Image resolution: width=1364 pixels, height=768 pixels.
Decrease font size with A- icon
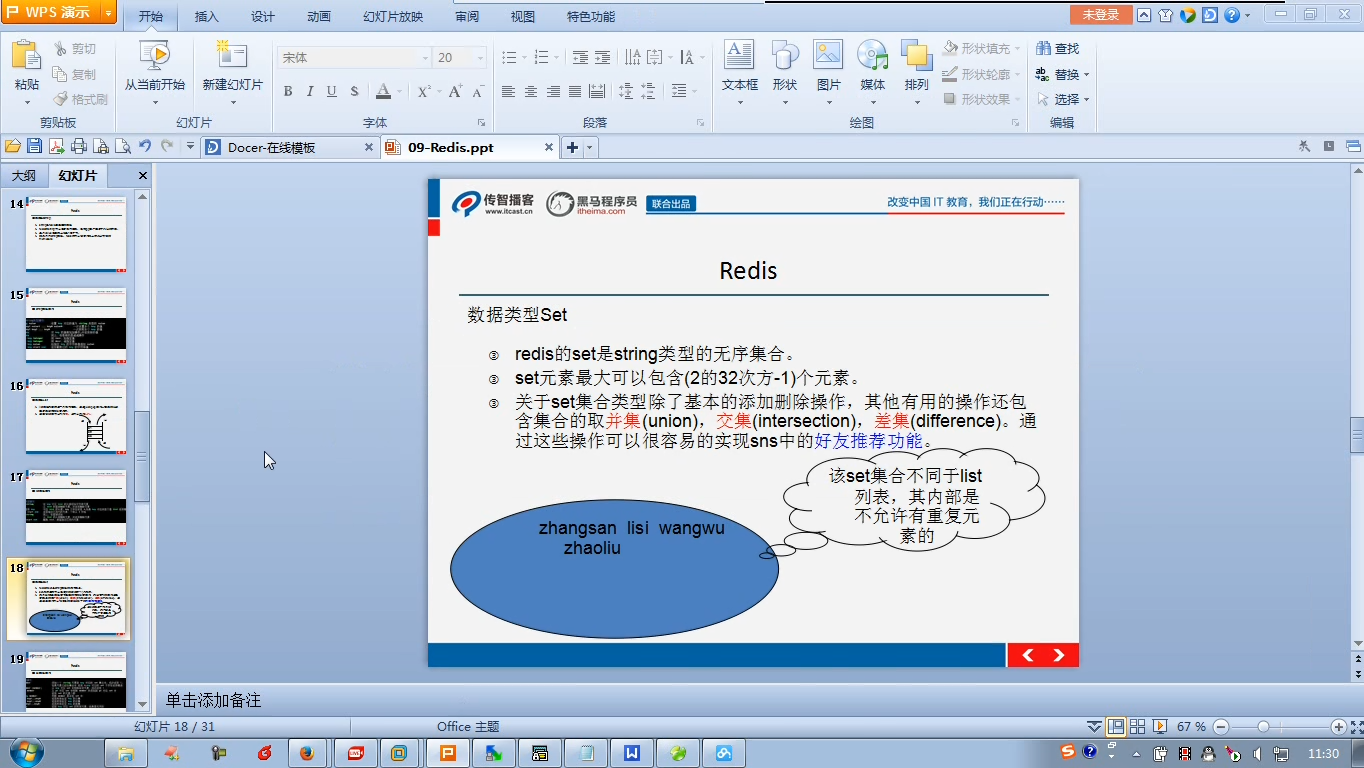pos(478,91)
